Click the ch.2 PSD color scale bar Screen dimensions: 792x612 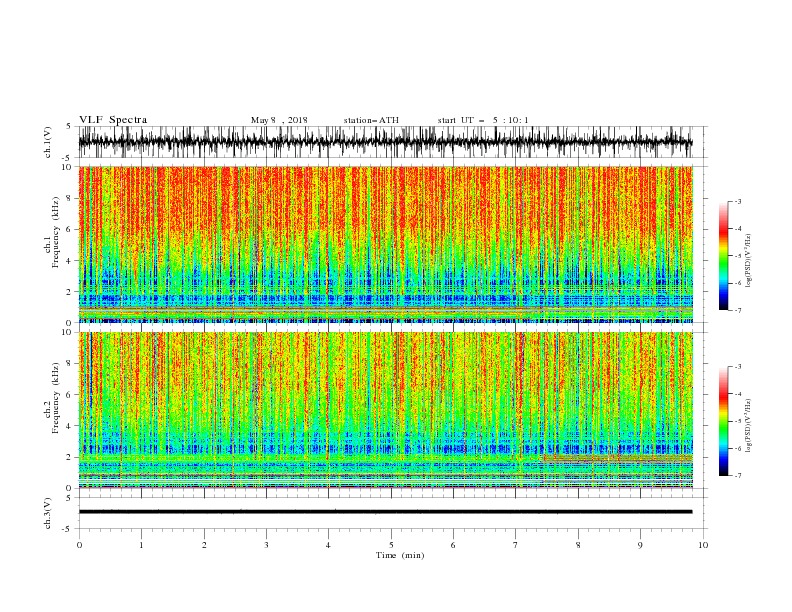tap(723, 421)
